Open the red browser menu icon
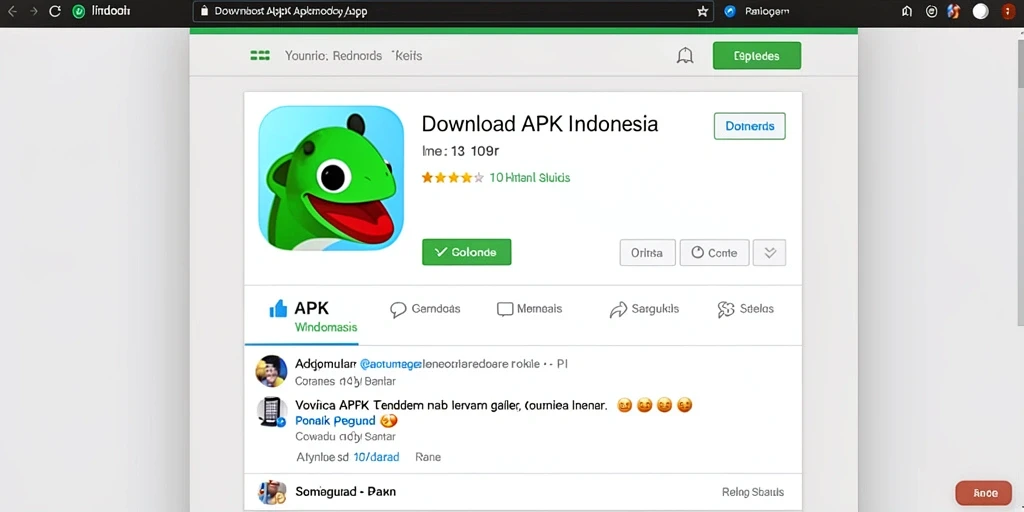The width and height of the screenshot is (1024, 512). pos(1008,11)
